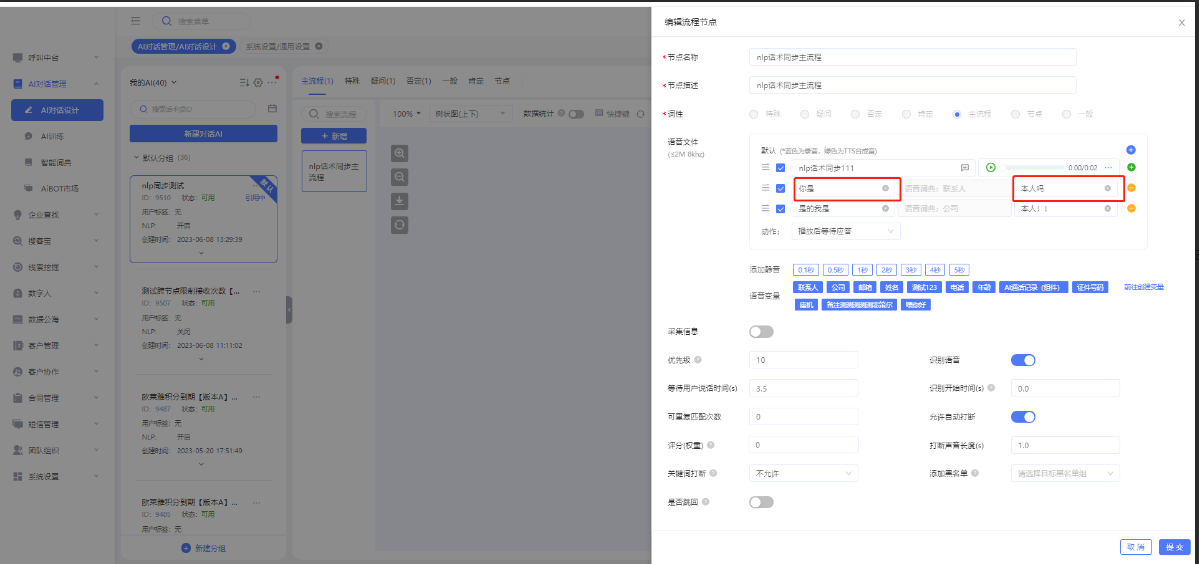
Task: Turn off the 允许自动打断 switch
Action: [x=1023, y=416]
